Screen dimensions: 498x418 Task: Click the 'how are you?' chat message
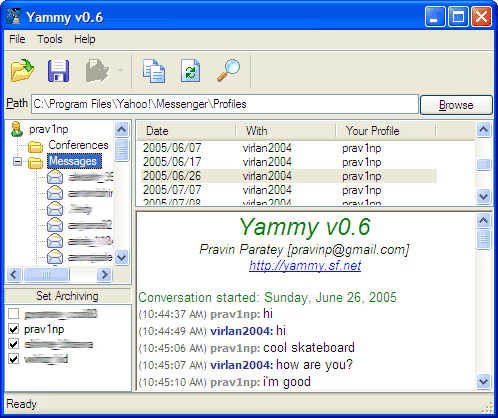[x=314, y=365]
